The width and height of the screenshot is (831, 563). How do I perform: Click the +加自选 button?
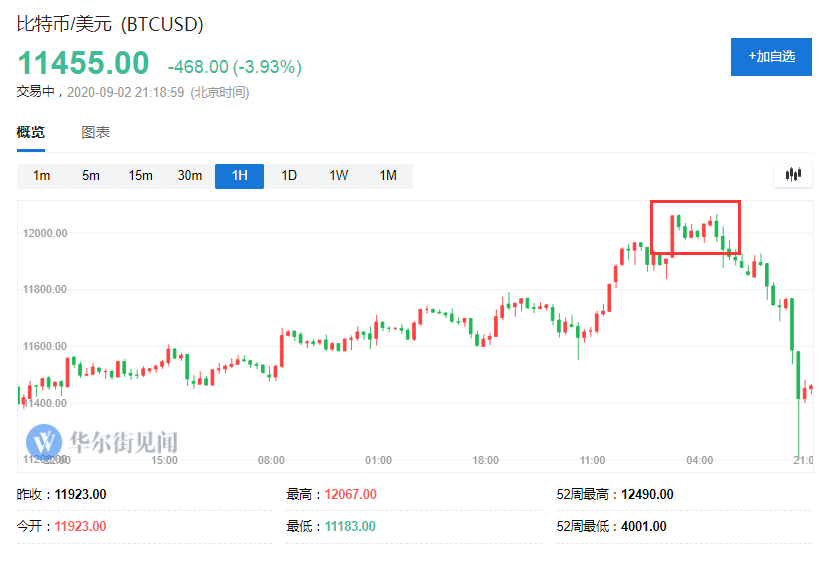coord(771,57)
